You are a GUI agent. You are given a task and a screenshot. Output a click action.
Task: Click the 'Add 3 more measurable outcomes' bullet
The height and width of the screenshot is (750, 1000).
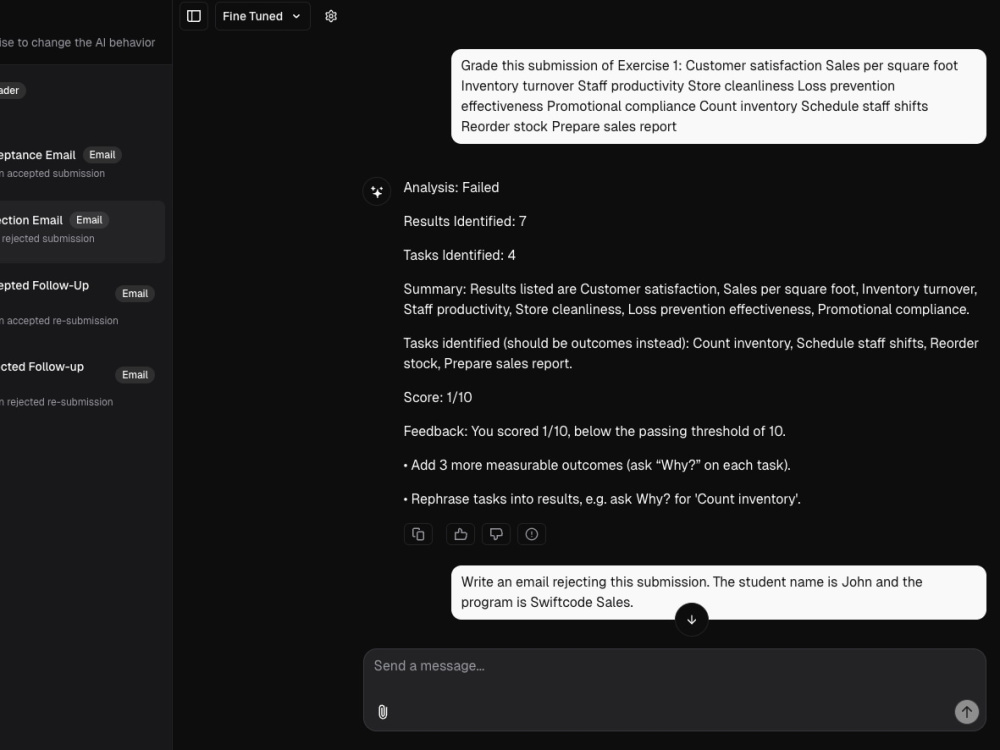tap(597, 465)
